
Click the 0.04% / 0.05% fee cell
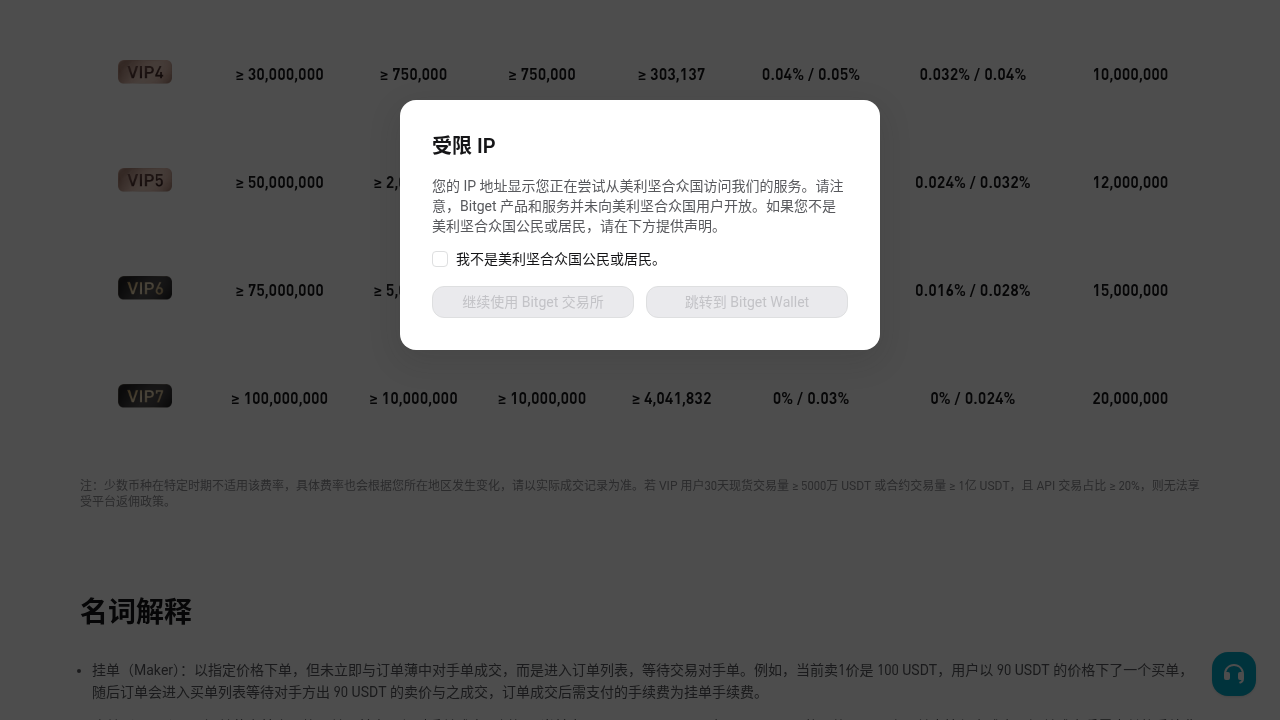tap(811, 74)
